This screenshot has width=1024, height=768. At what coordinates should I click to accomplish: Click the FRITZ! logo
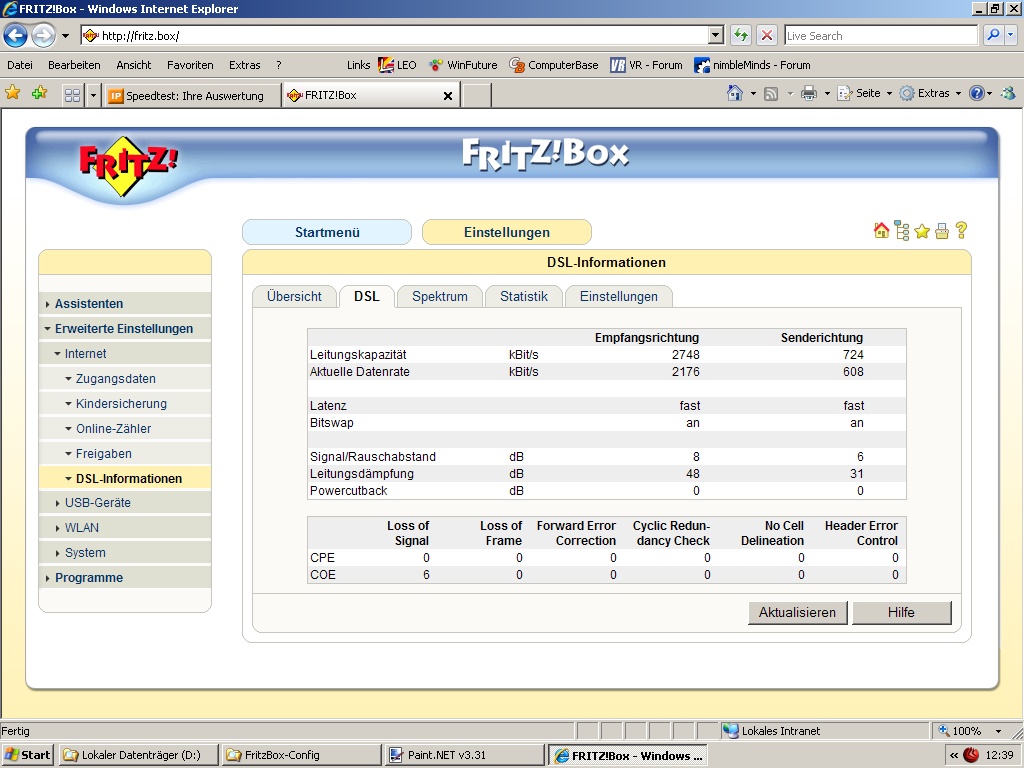pyautogui.click(x=128, y=166)
